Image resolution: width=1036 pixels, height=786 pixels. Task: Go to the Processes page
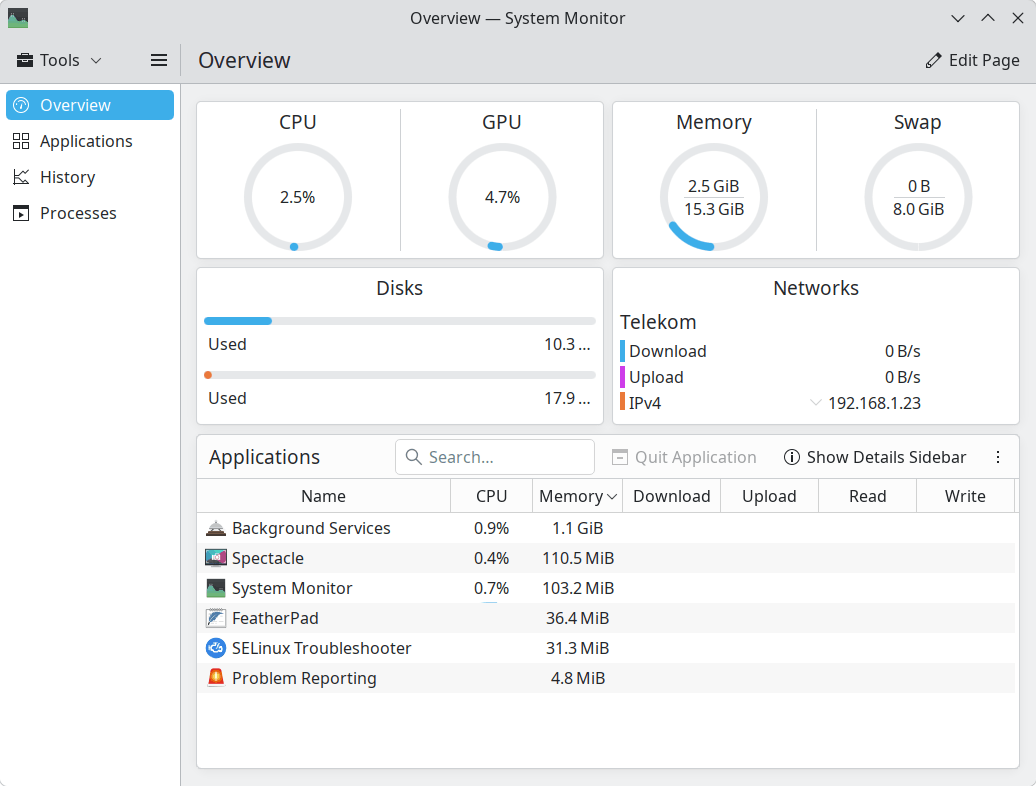tap(78, 213)
